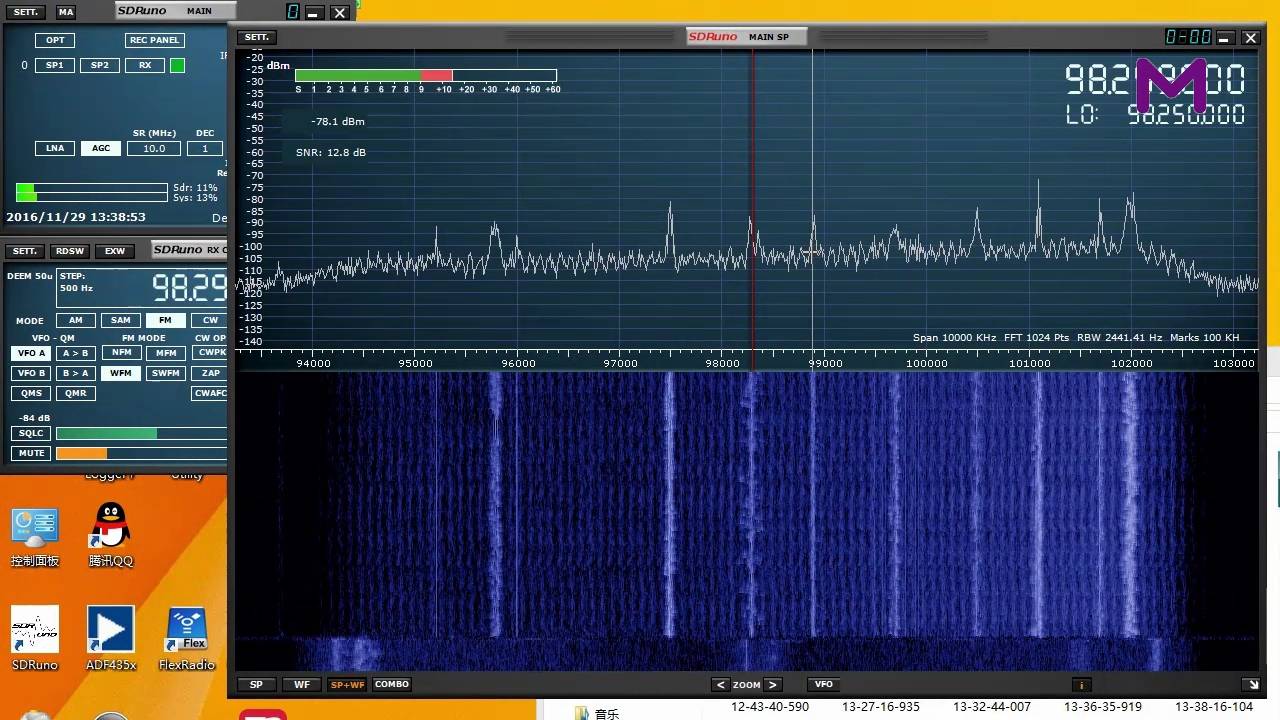Click the green play/stop indicator square

(177, 65)
